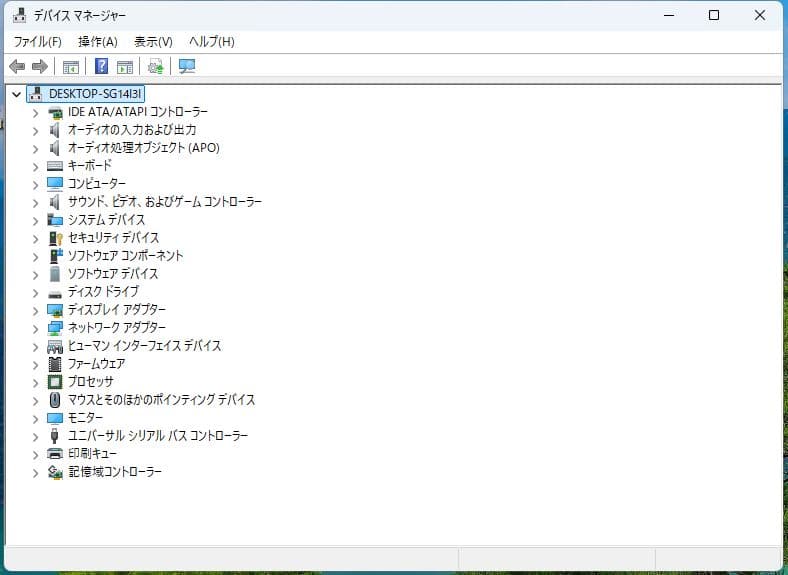The image size is (788, 575).
Task: Expand the ソフトウェア デバイス category arrow
Action: click(35, 275)
